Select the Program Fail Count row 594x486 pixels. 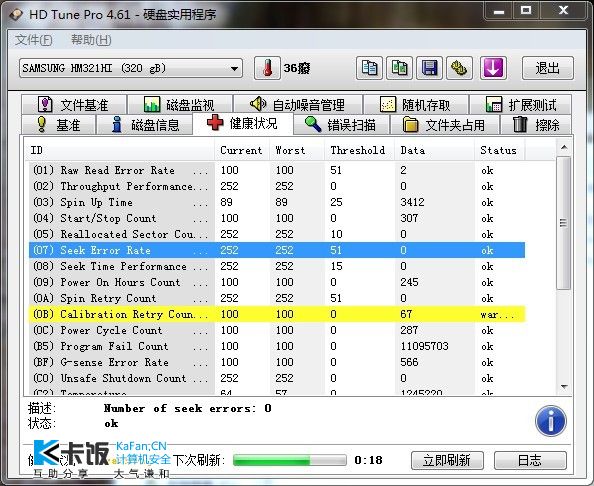277,346
